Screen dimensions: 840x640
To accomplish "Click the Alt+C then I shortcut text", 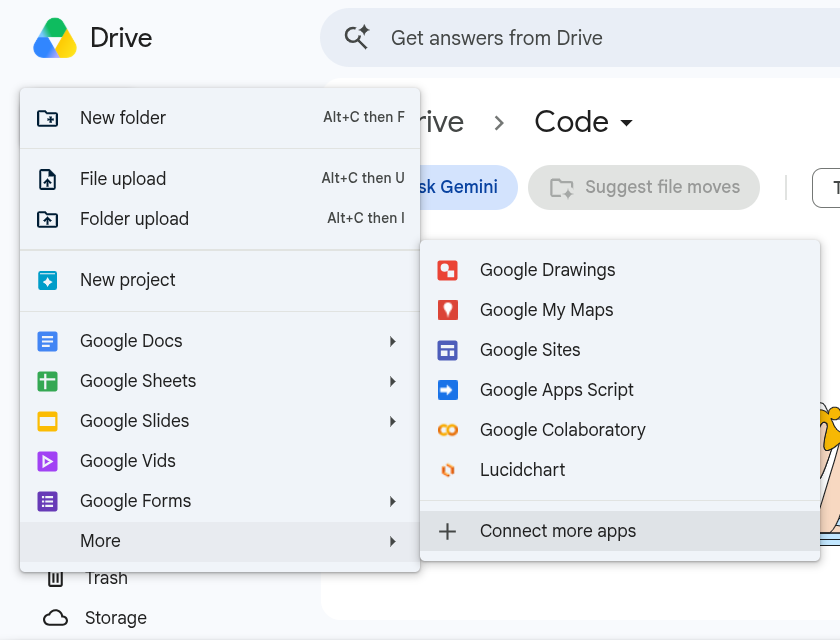I will click(x=366, y=219).
